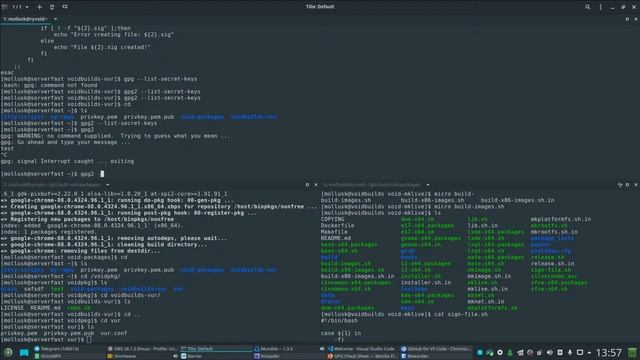Maximize the bottom-right terminal pane
640x360 pixels.
pyautogui.click(x=628, y=185)
